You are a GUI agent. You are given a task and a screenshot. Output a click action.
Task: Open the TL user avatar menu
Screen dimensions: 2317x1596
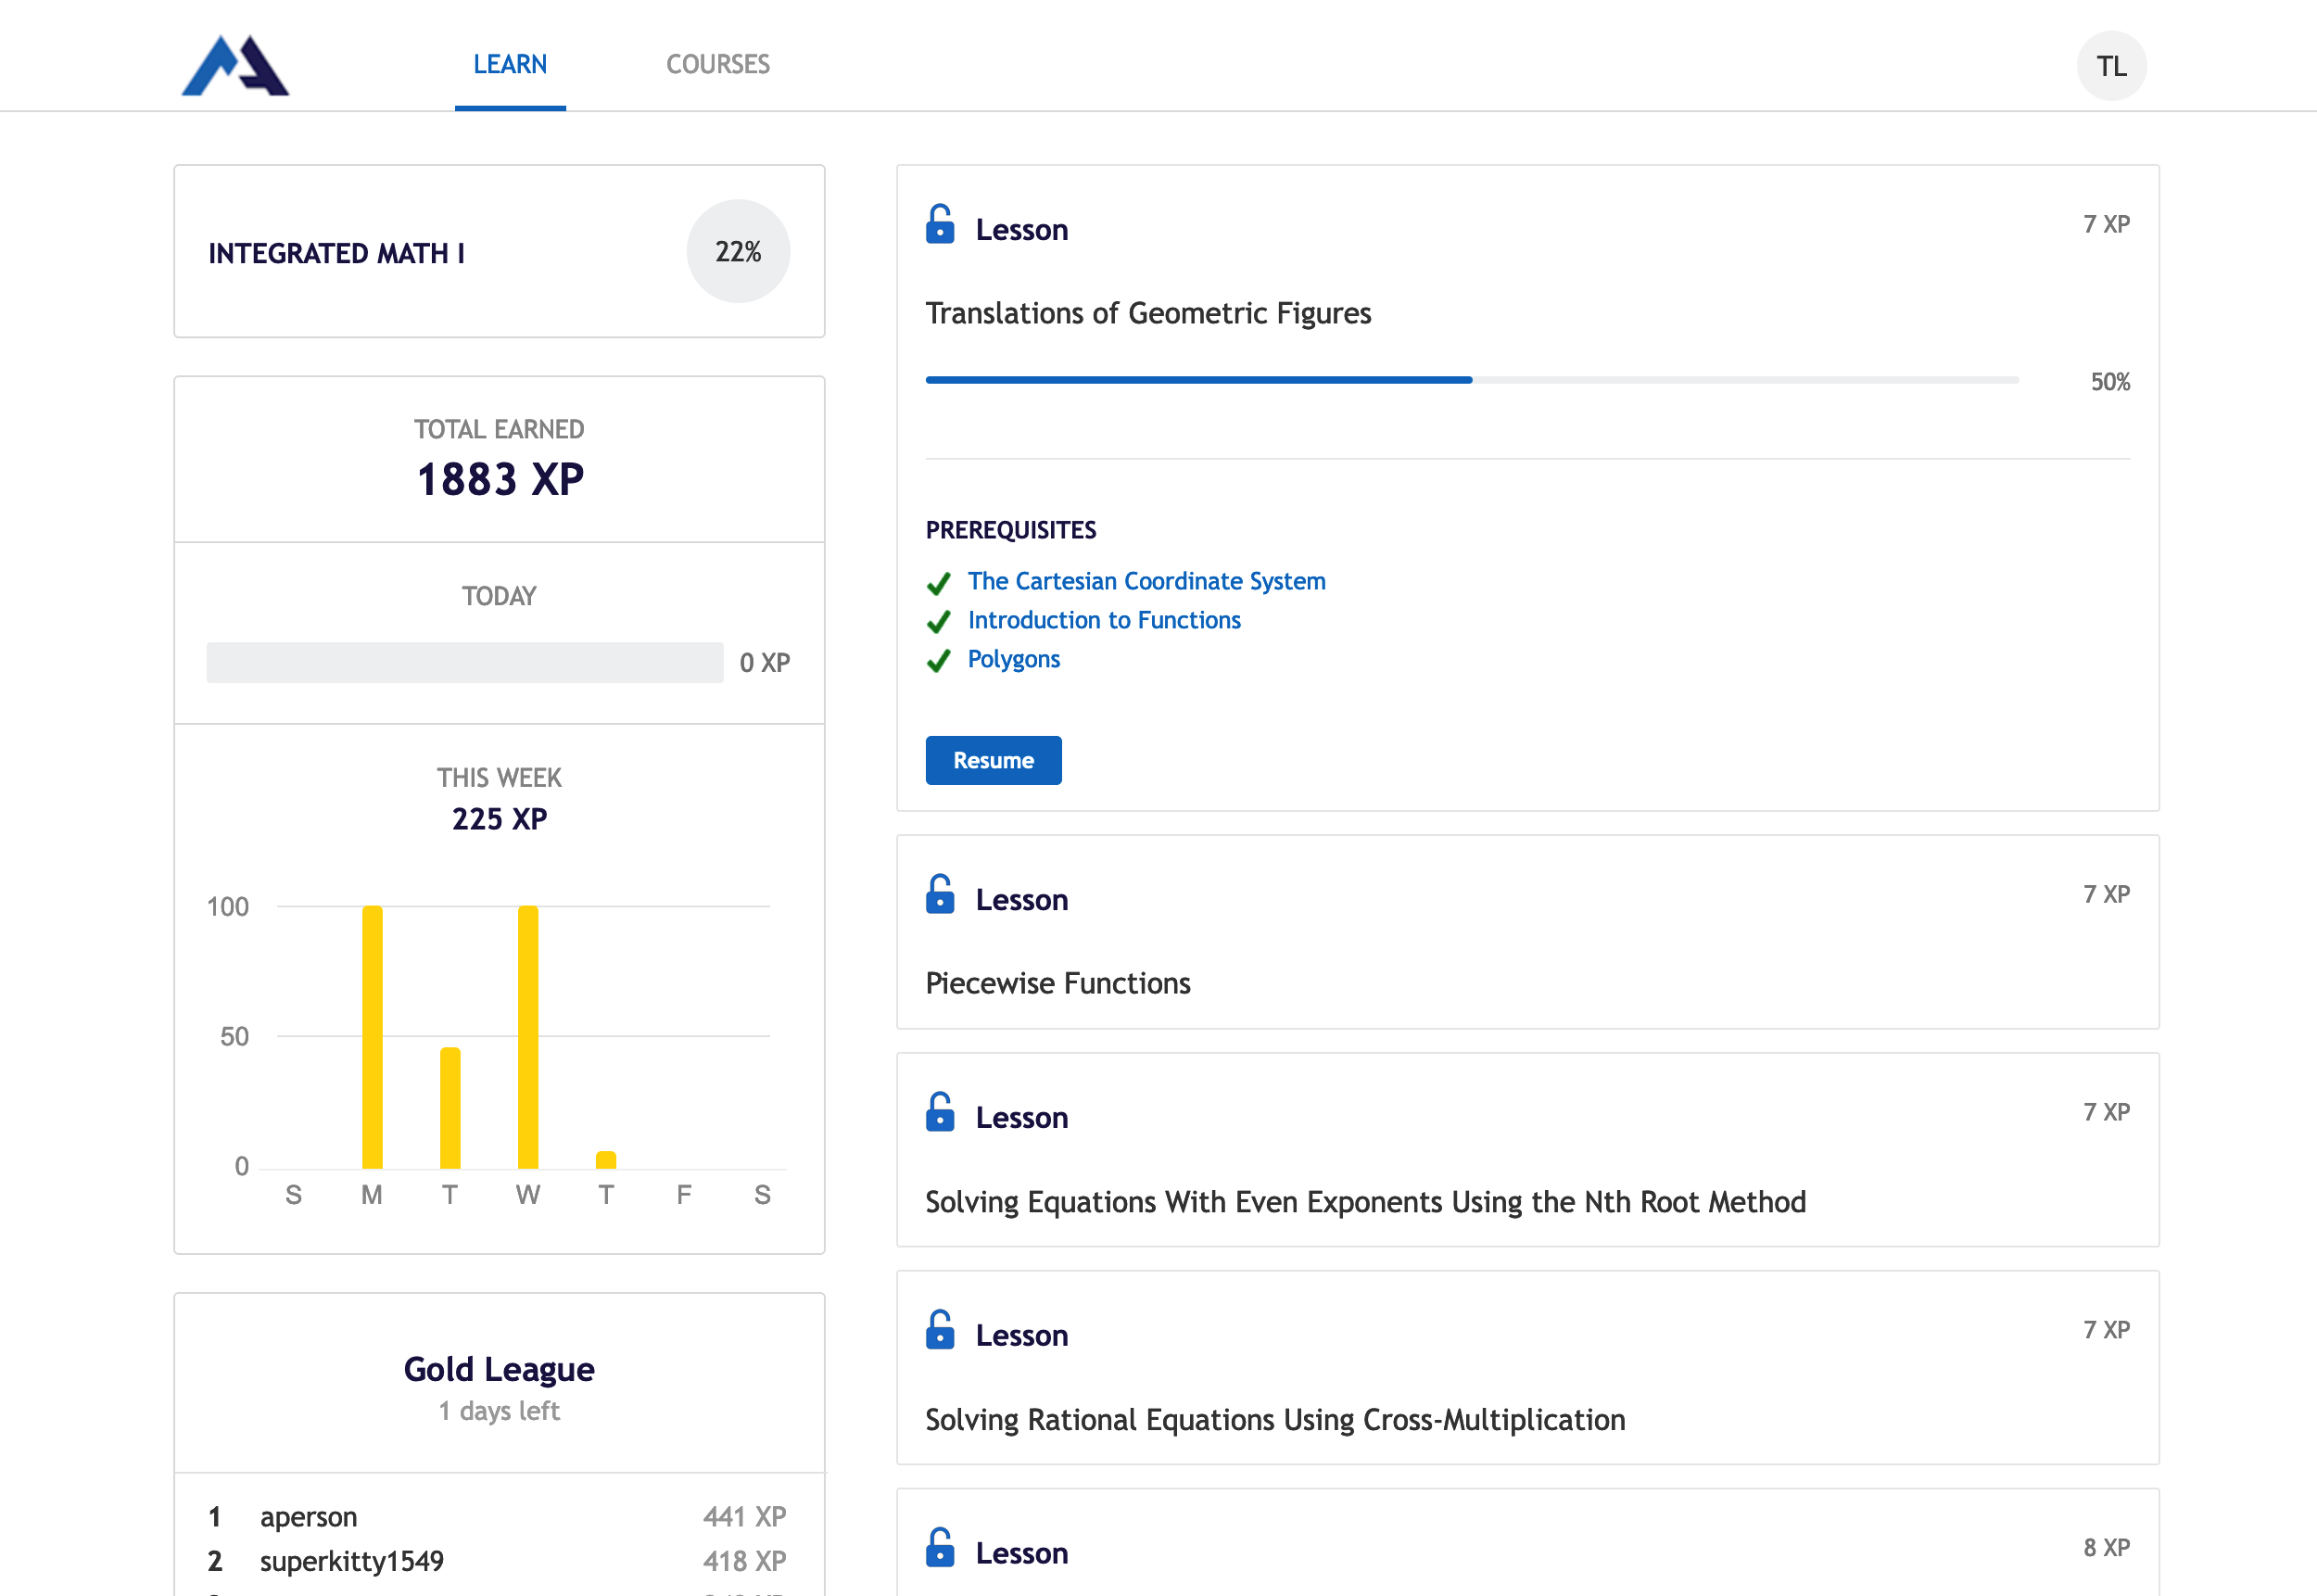pyautogui.click(x=2111, y=66)
